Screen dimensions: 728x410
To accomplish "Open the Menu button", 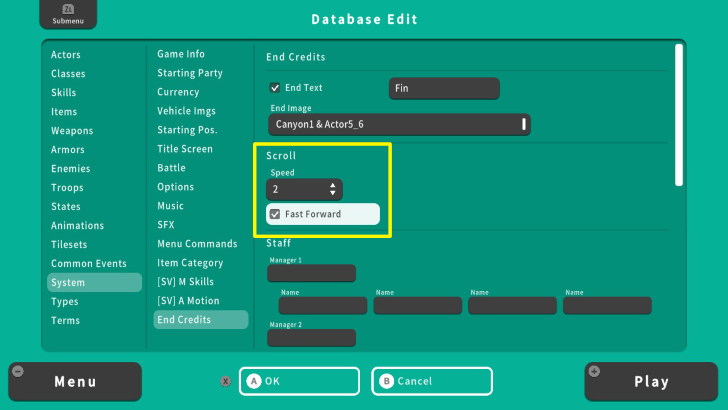I will [75, 382].
